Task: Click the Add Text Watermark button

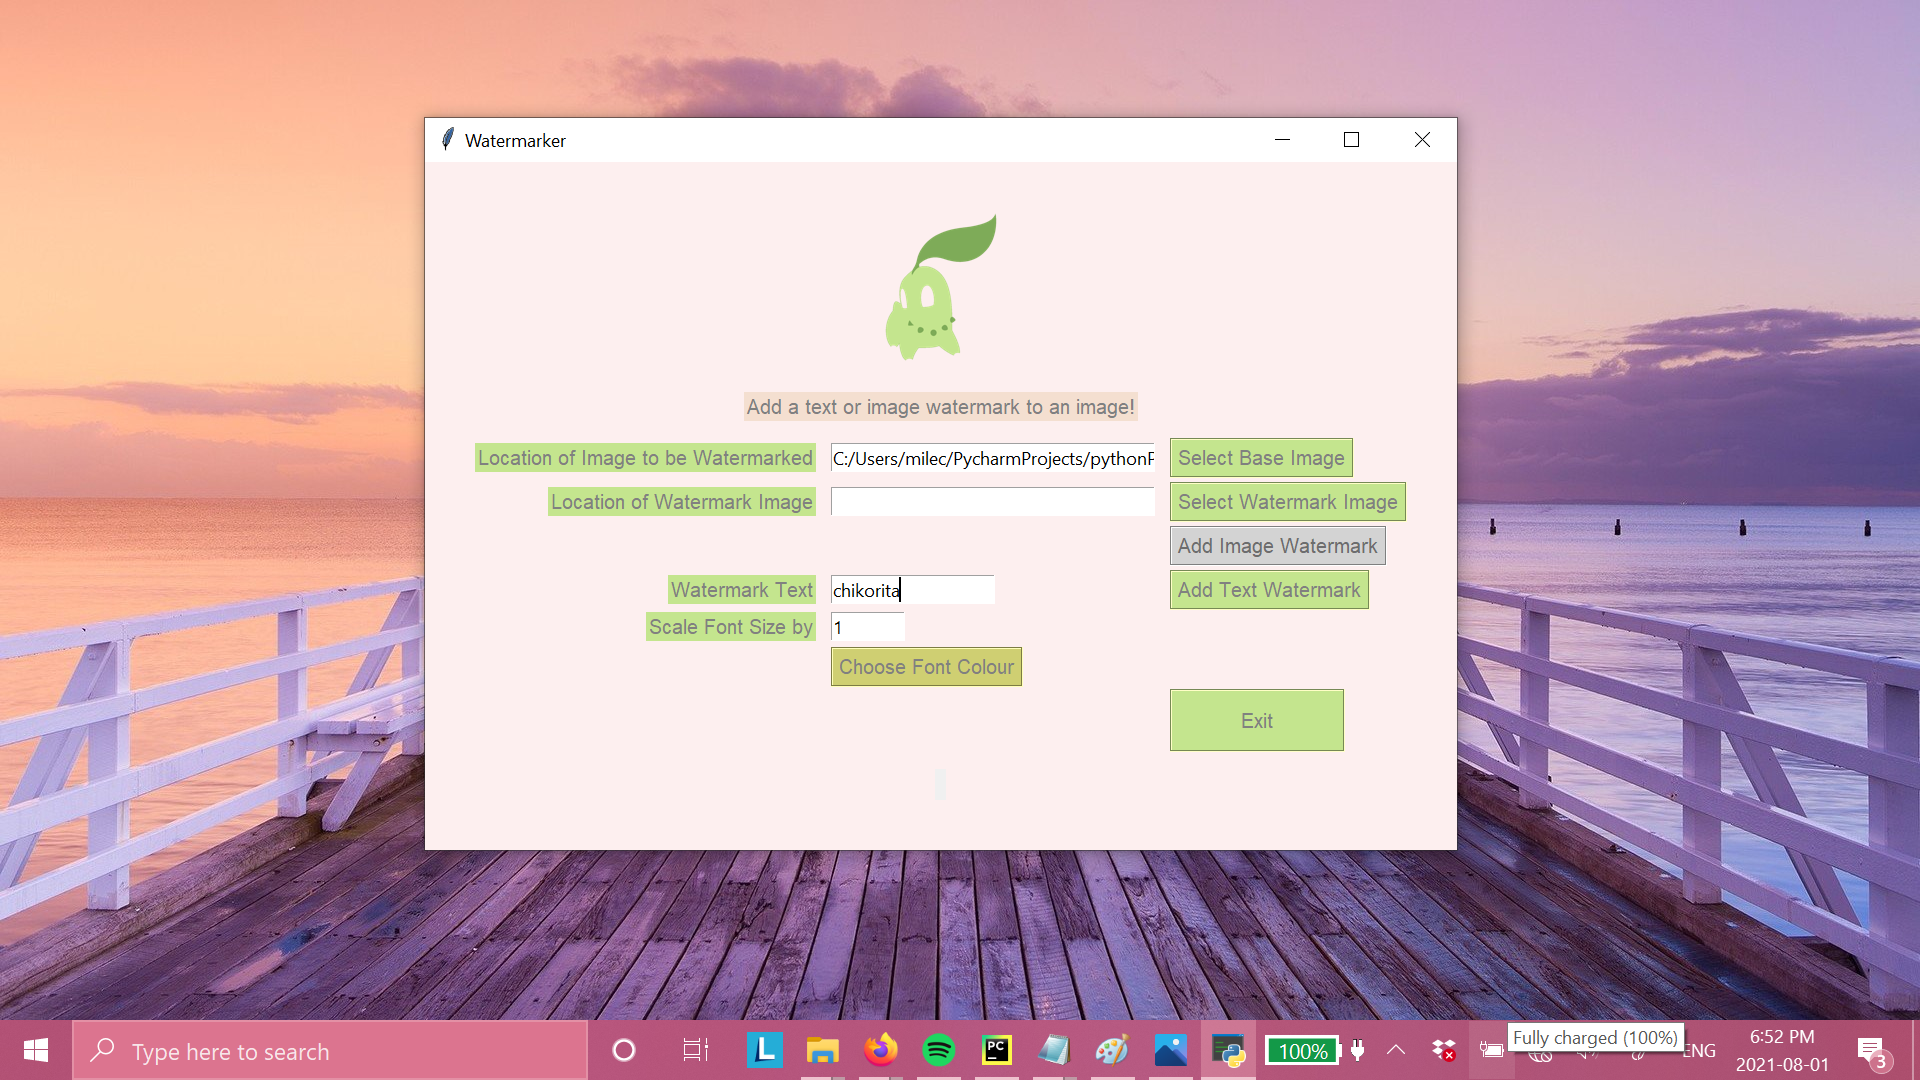Action: pyautogui.click(x=1269, y=590)
